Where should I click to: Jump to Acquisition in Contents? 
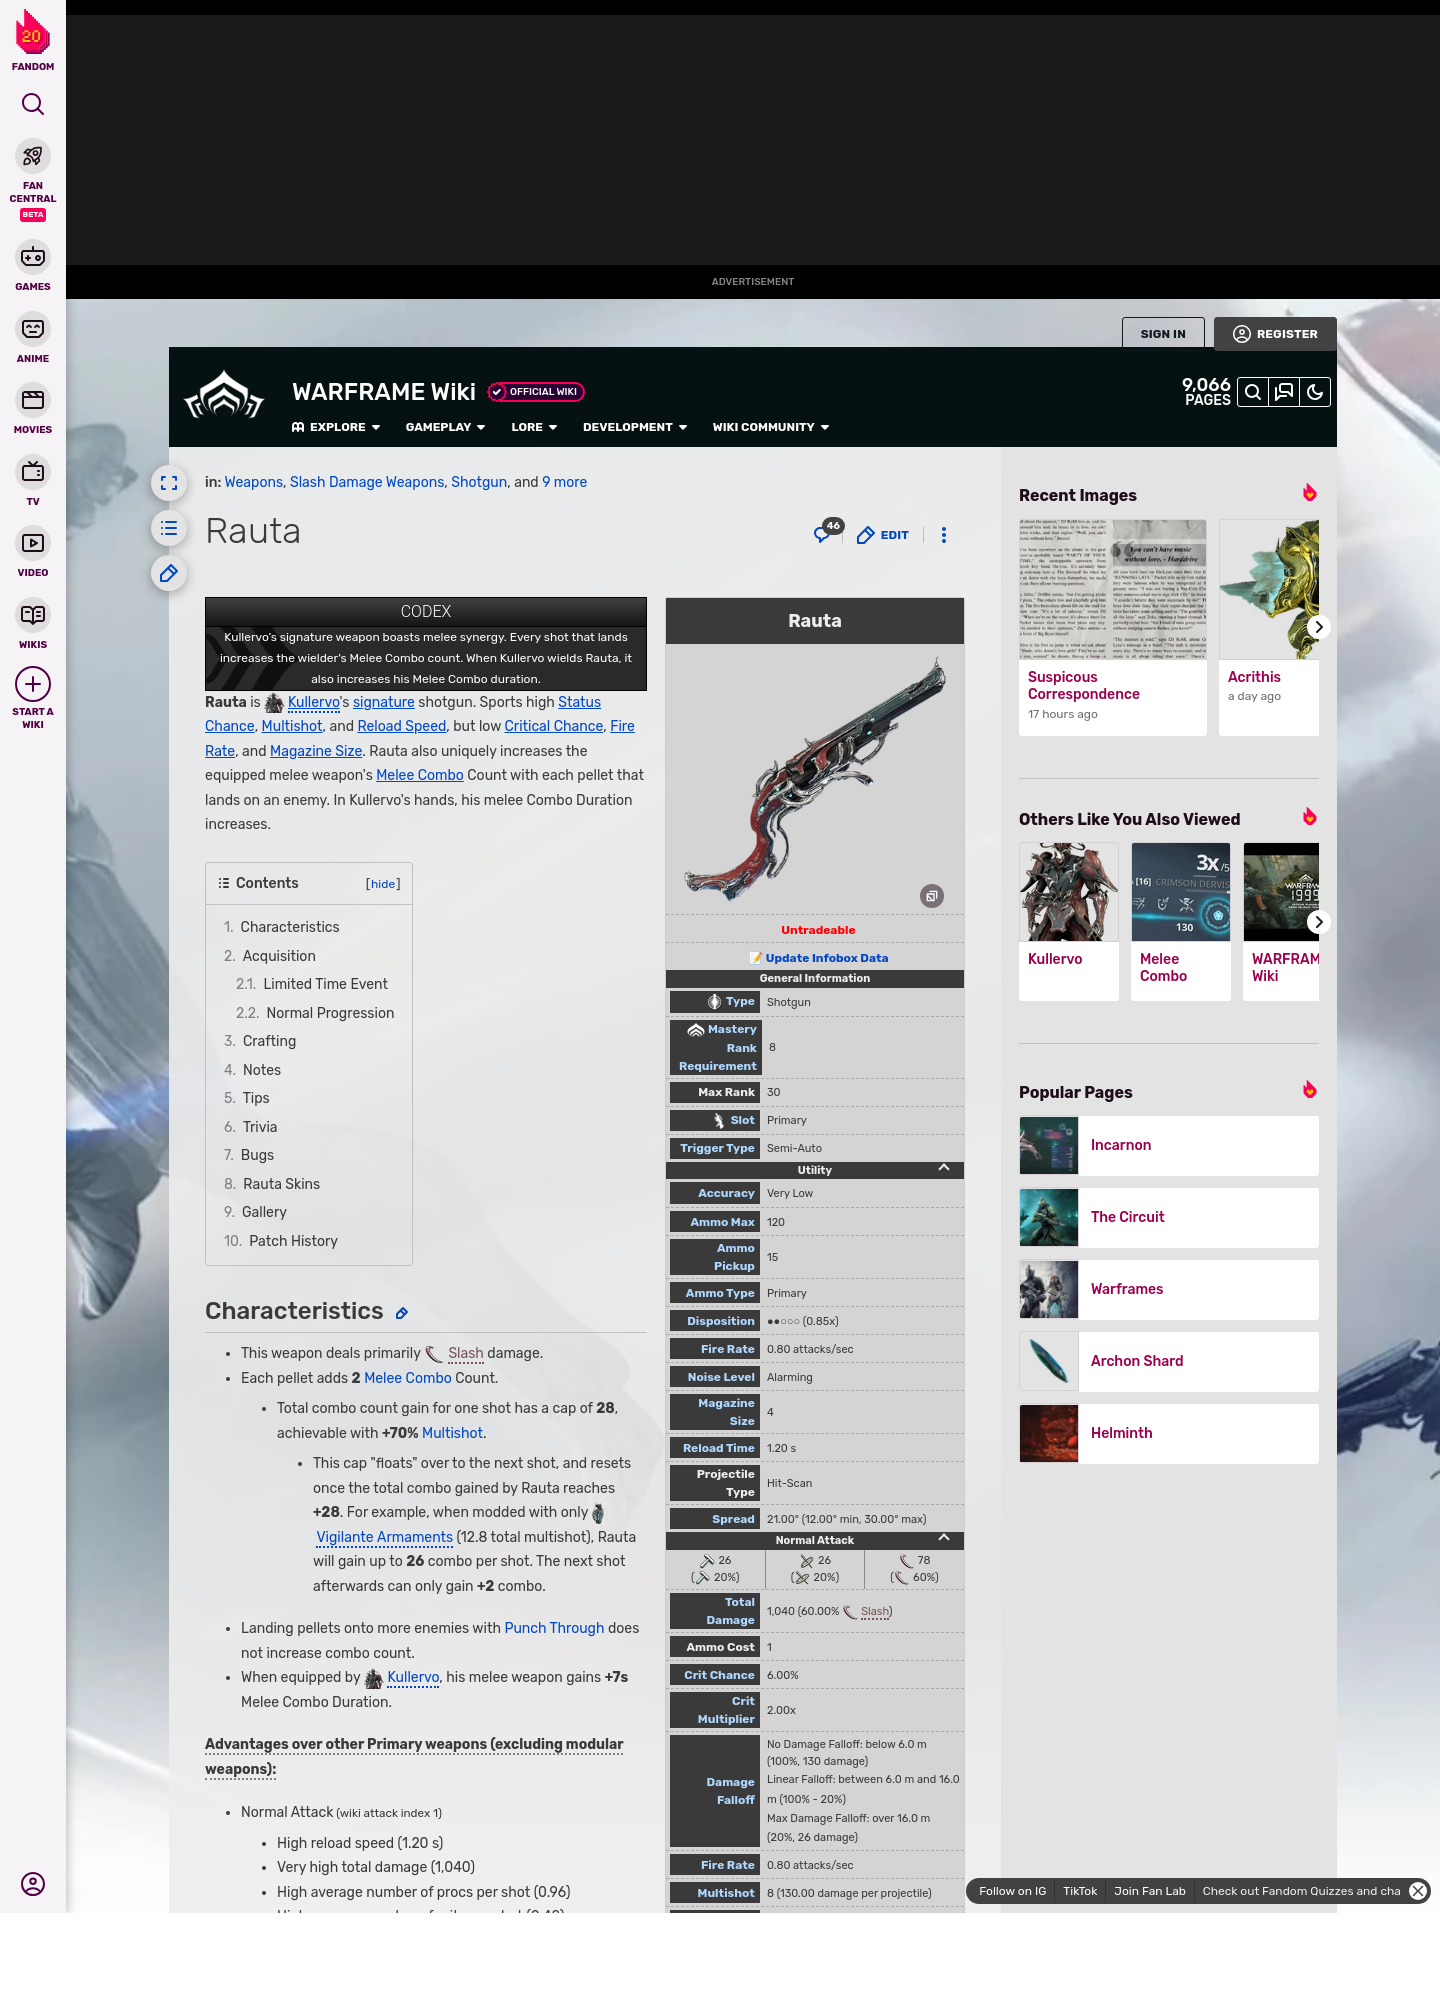point(279,956)
